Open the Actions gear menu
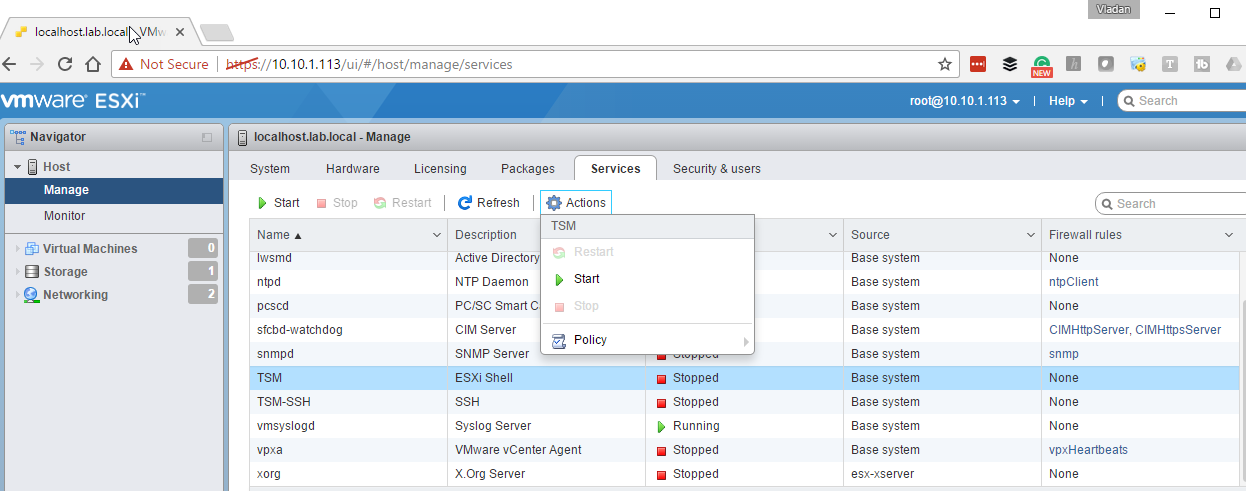Image resolution: width=1246 pixels, height=491 pixels. (576, 203)
